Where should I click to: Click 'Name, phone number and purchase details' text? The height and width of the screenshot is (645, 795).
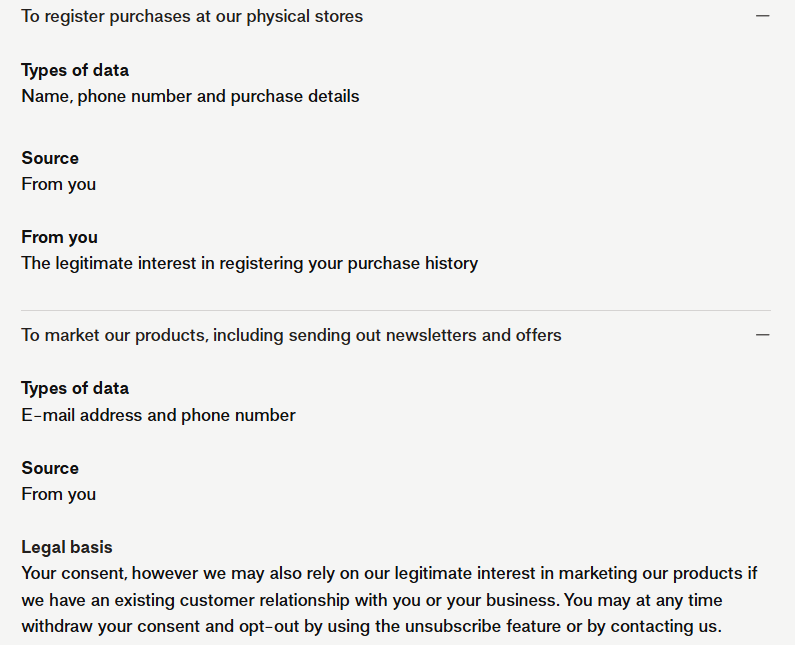tap(190, 96)
